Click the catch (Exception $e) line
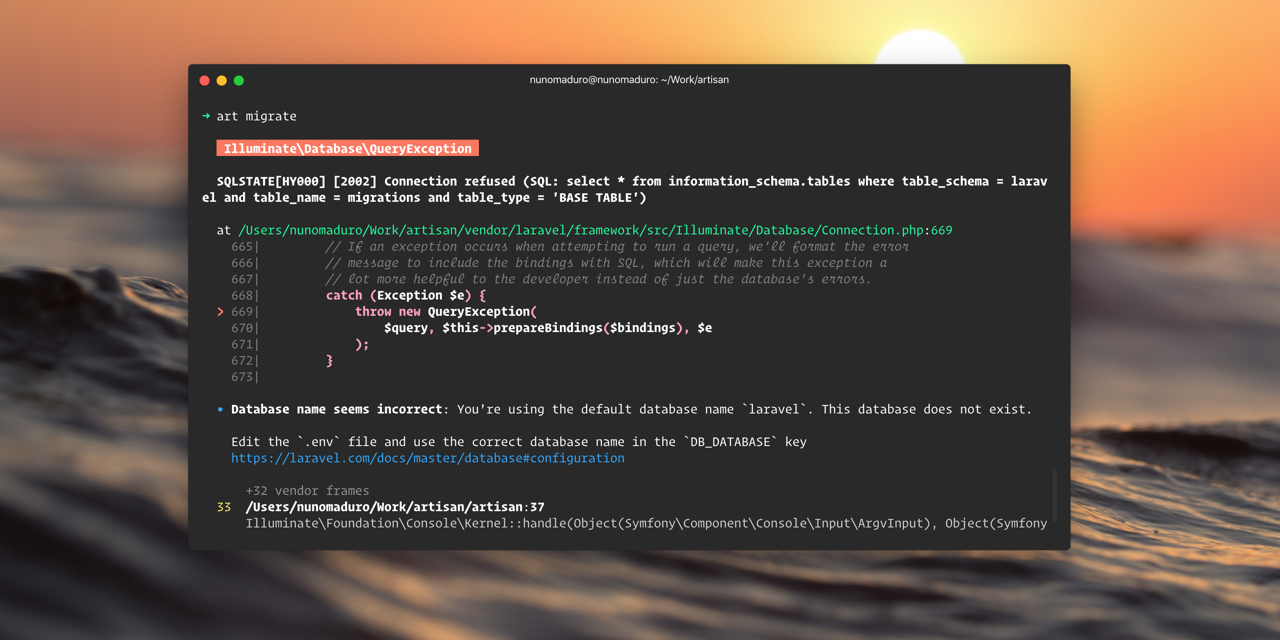The height and width of the screenshot is (640, 1280). click(x=405, y=295)
